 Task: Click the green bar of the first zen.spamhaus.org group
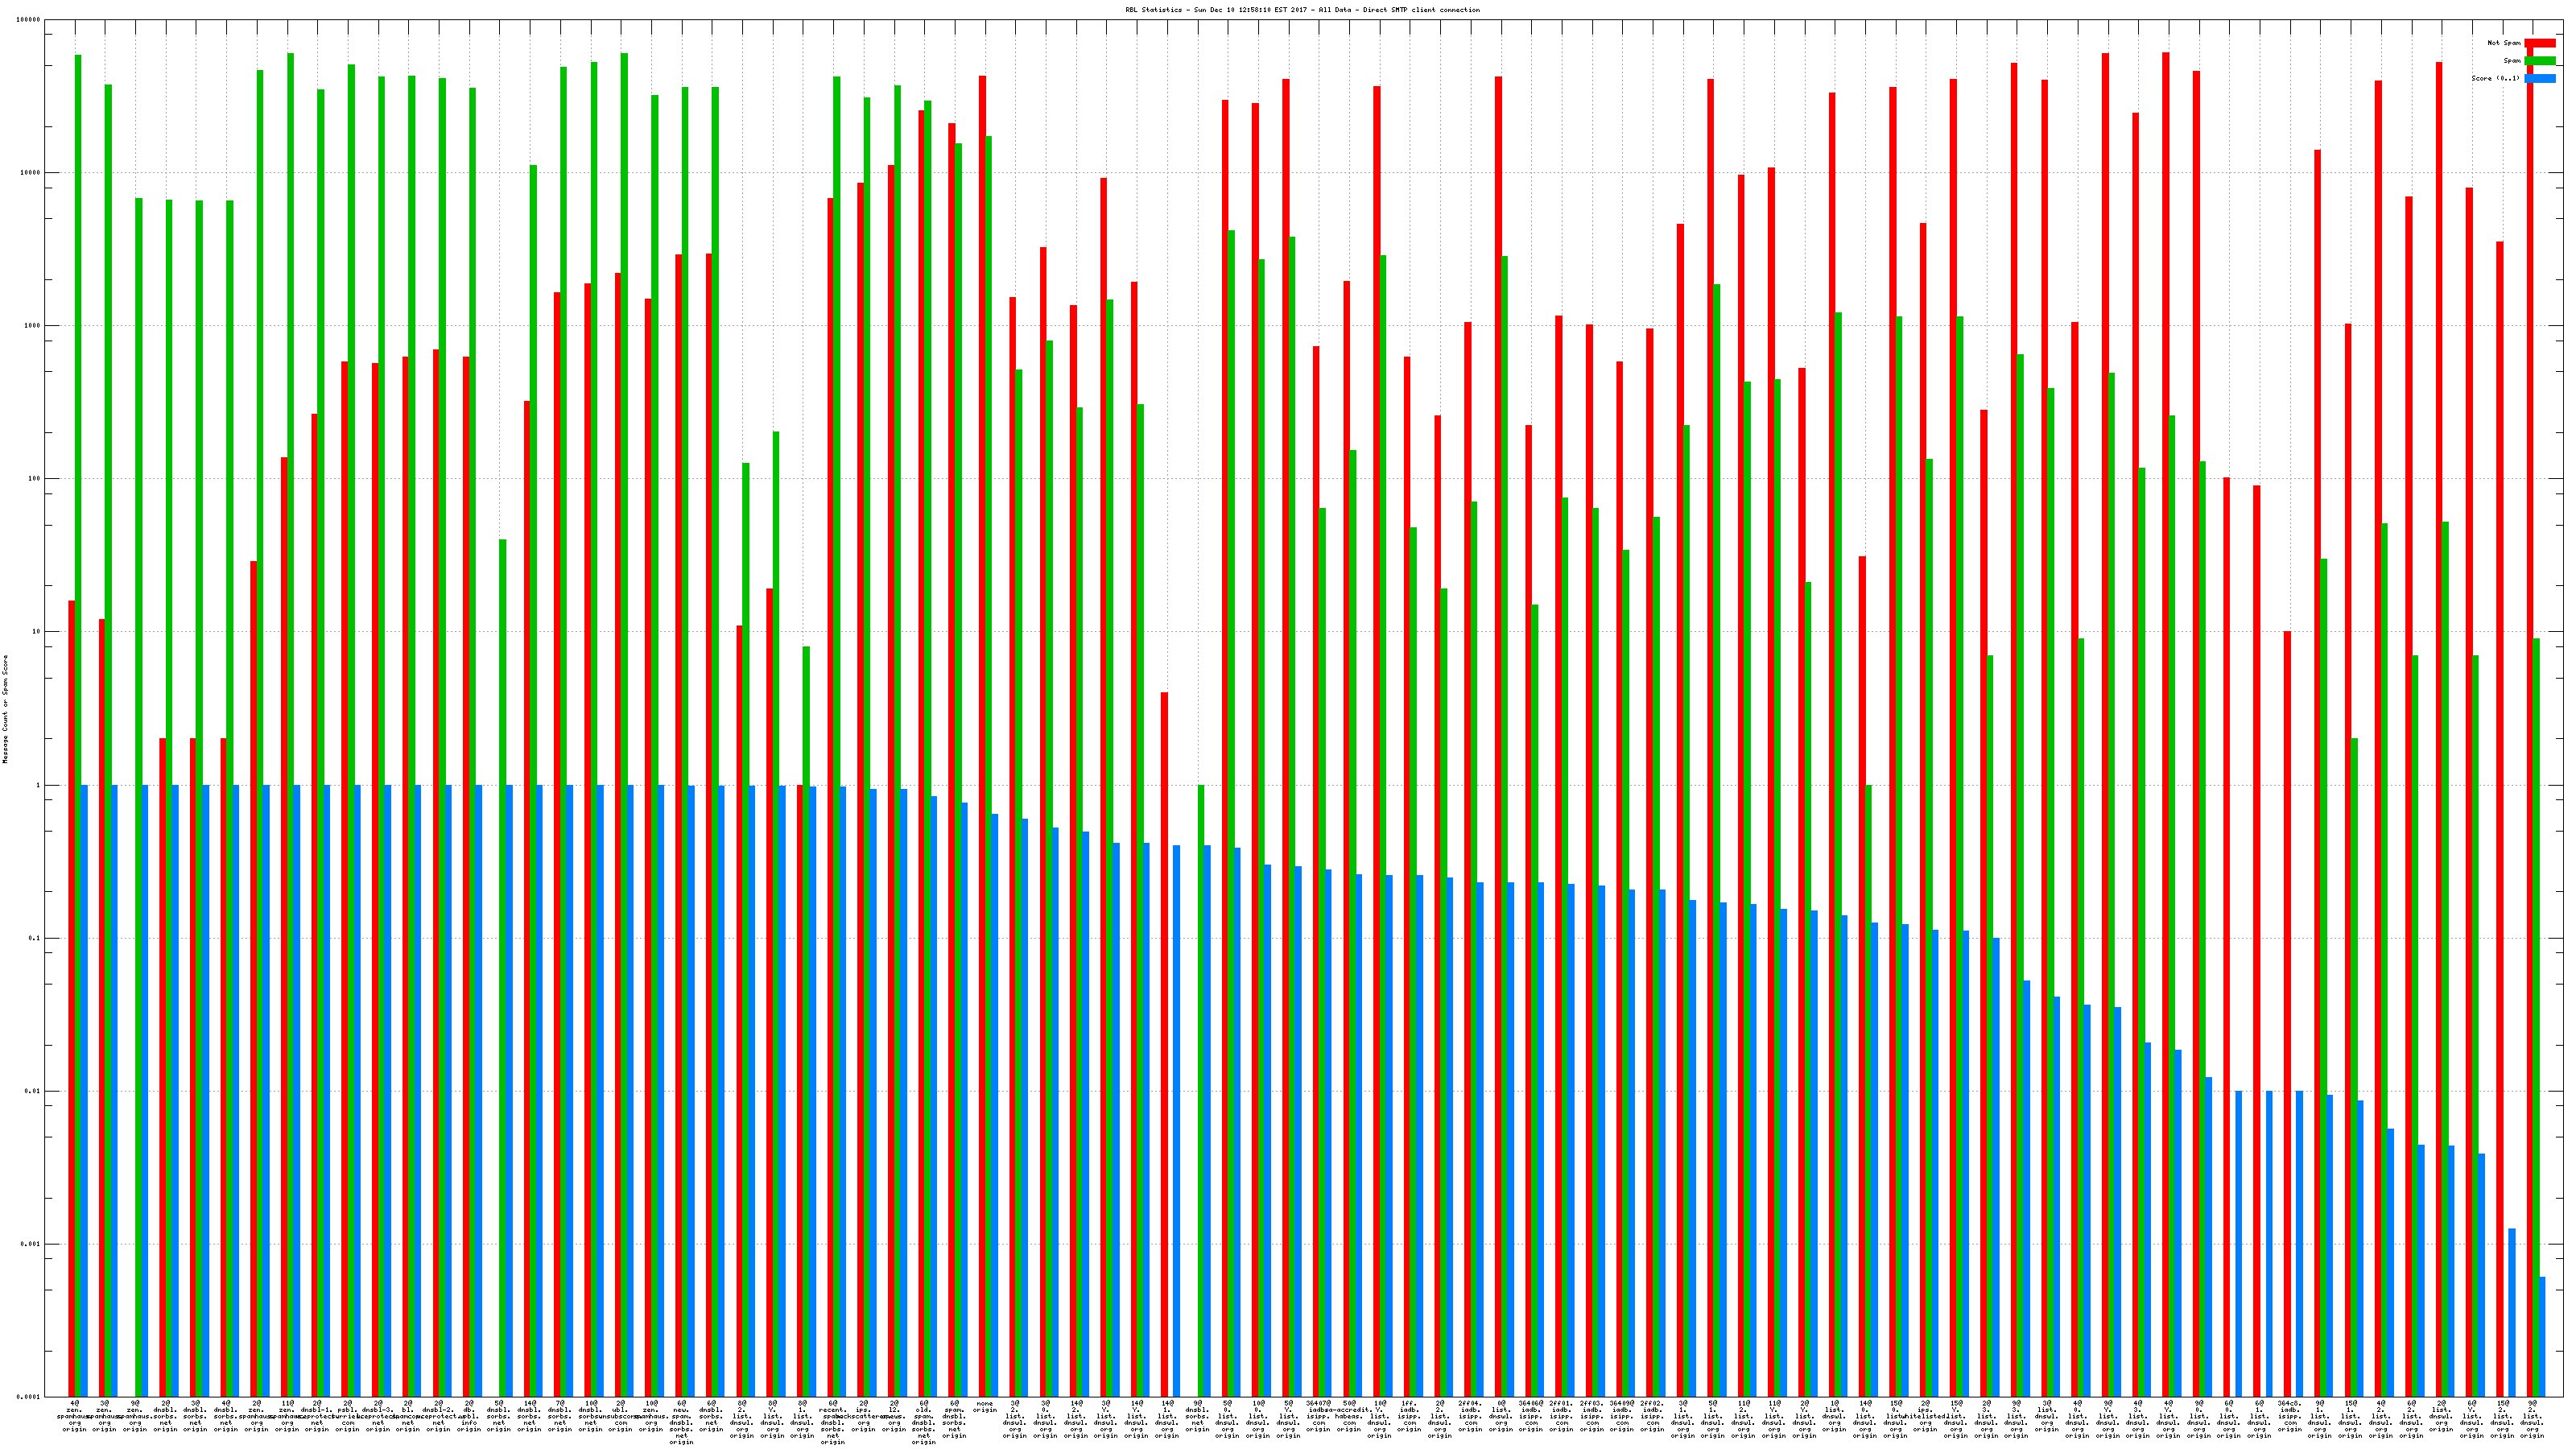tap(78, 700)
